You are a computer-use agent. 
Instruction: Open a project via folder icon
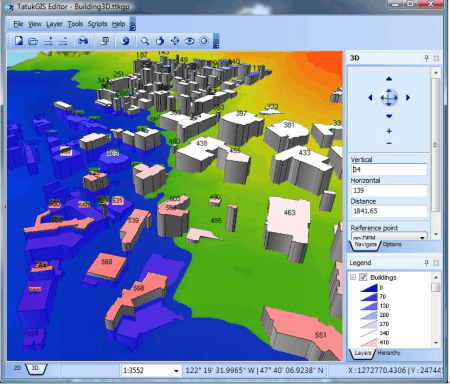point(33,41)
